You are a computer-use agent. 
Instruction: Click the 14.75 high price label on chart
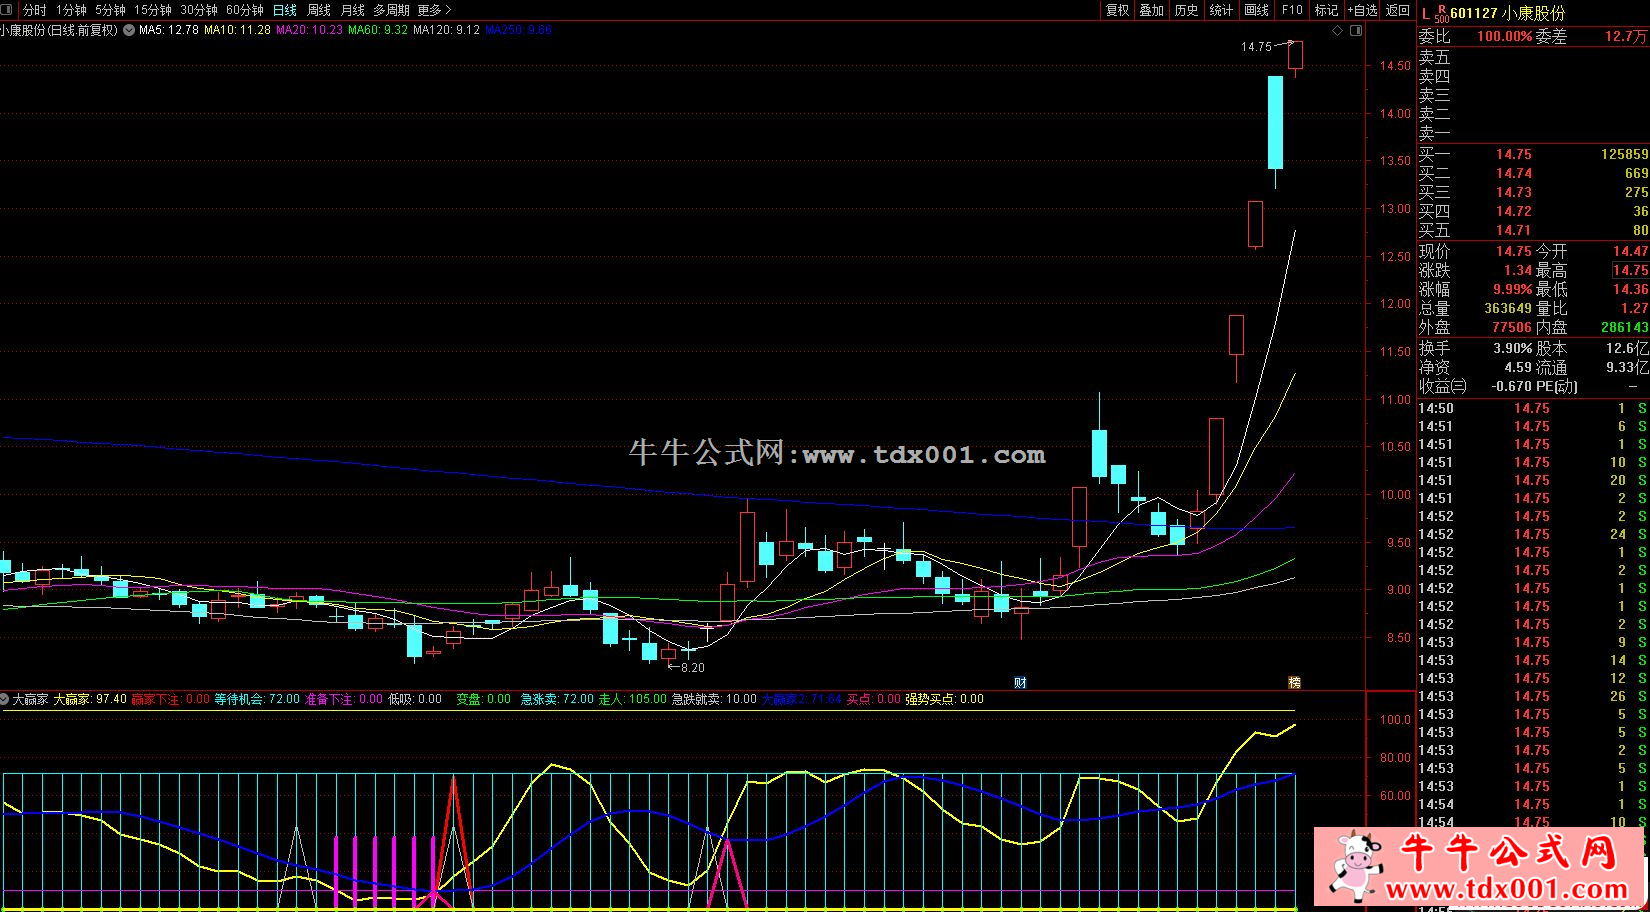[1256, 46]
